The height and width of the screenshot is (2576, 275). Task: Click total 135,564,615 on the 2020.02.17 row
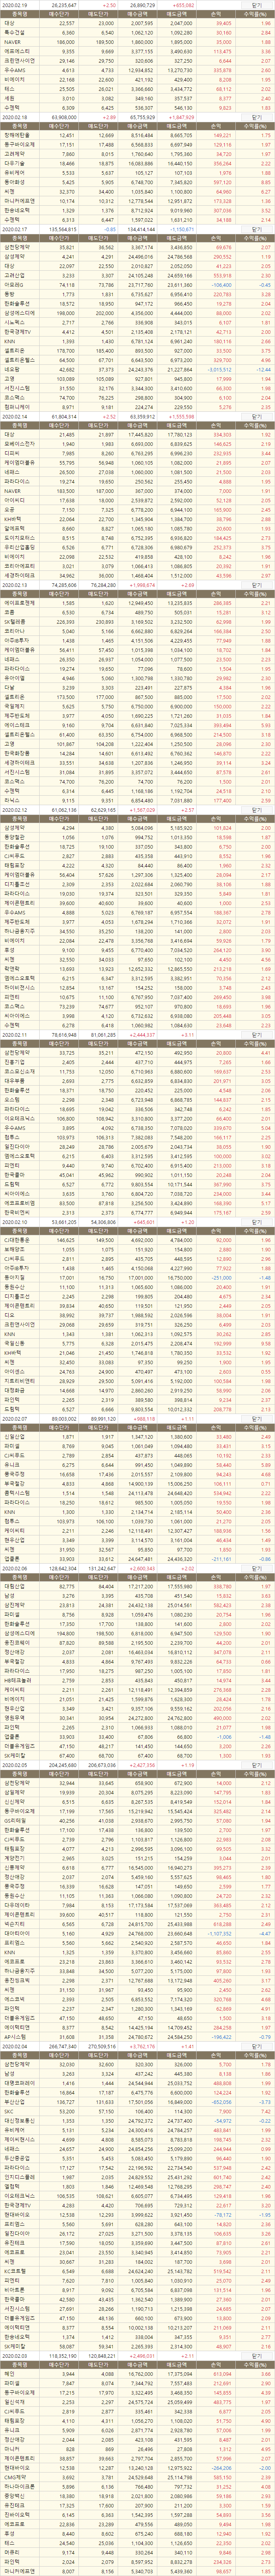pyautogui.click(x=63, y=229)
